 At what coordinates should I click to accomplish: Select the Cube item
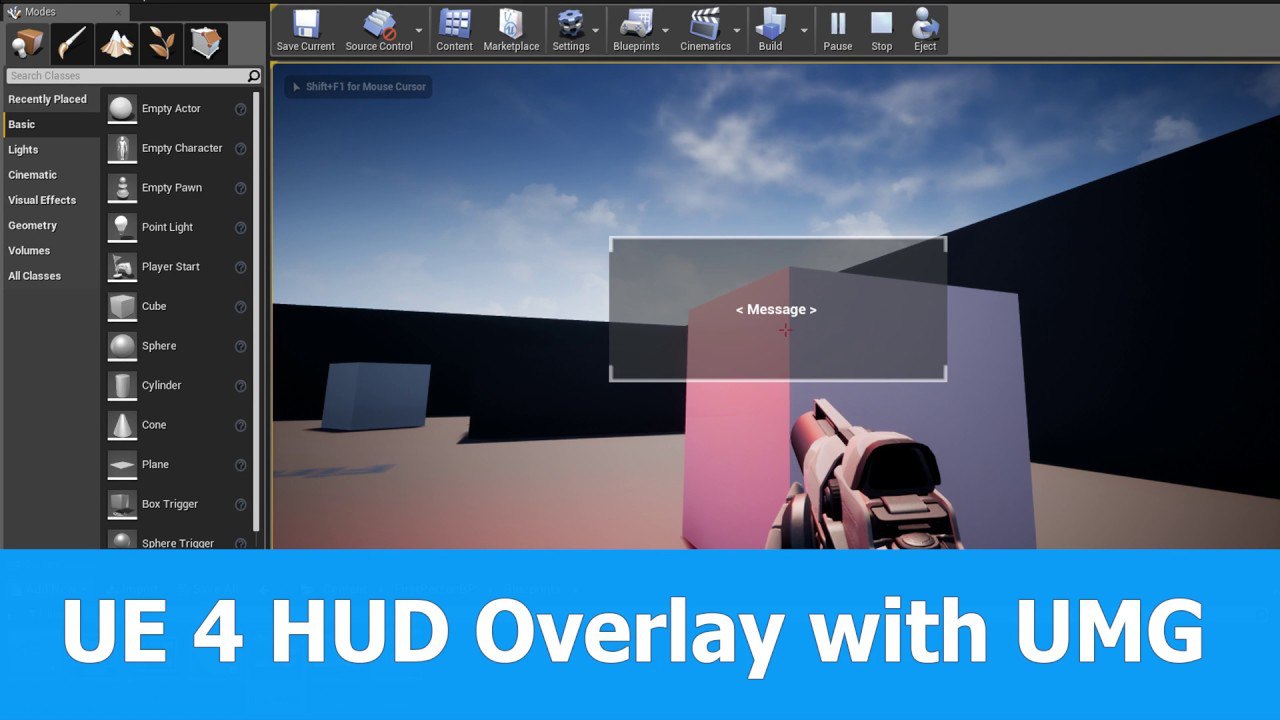click(x=178, y=306)
